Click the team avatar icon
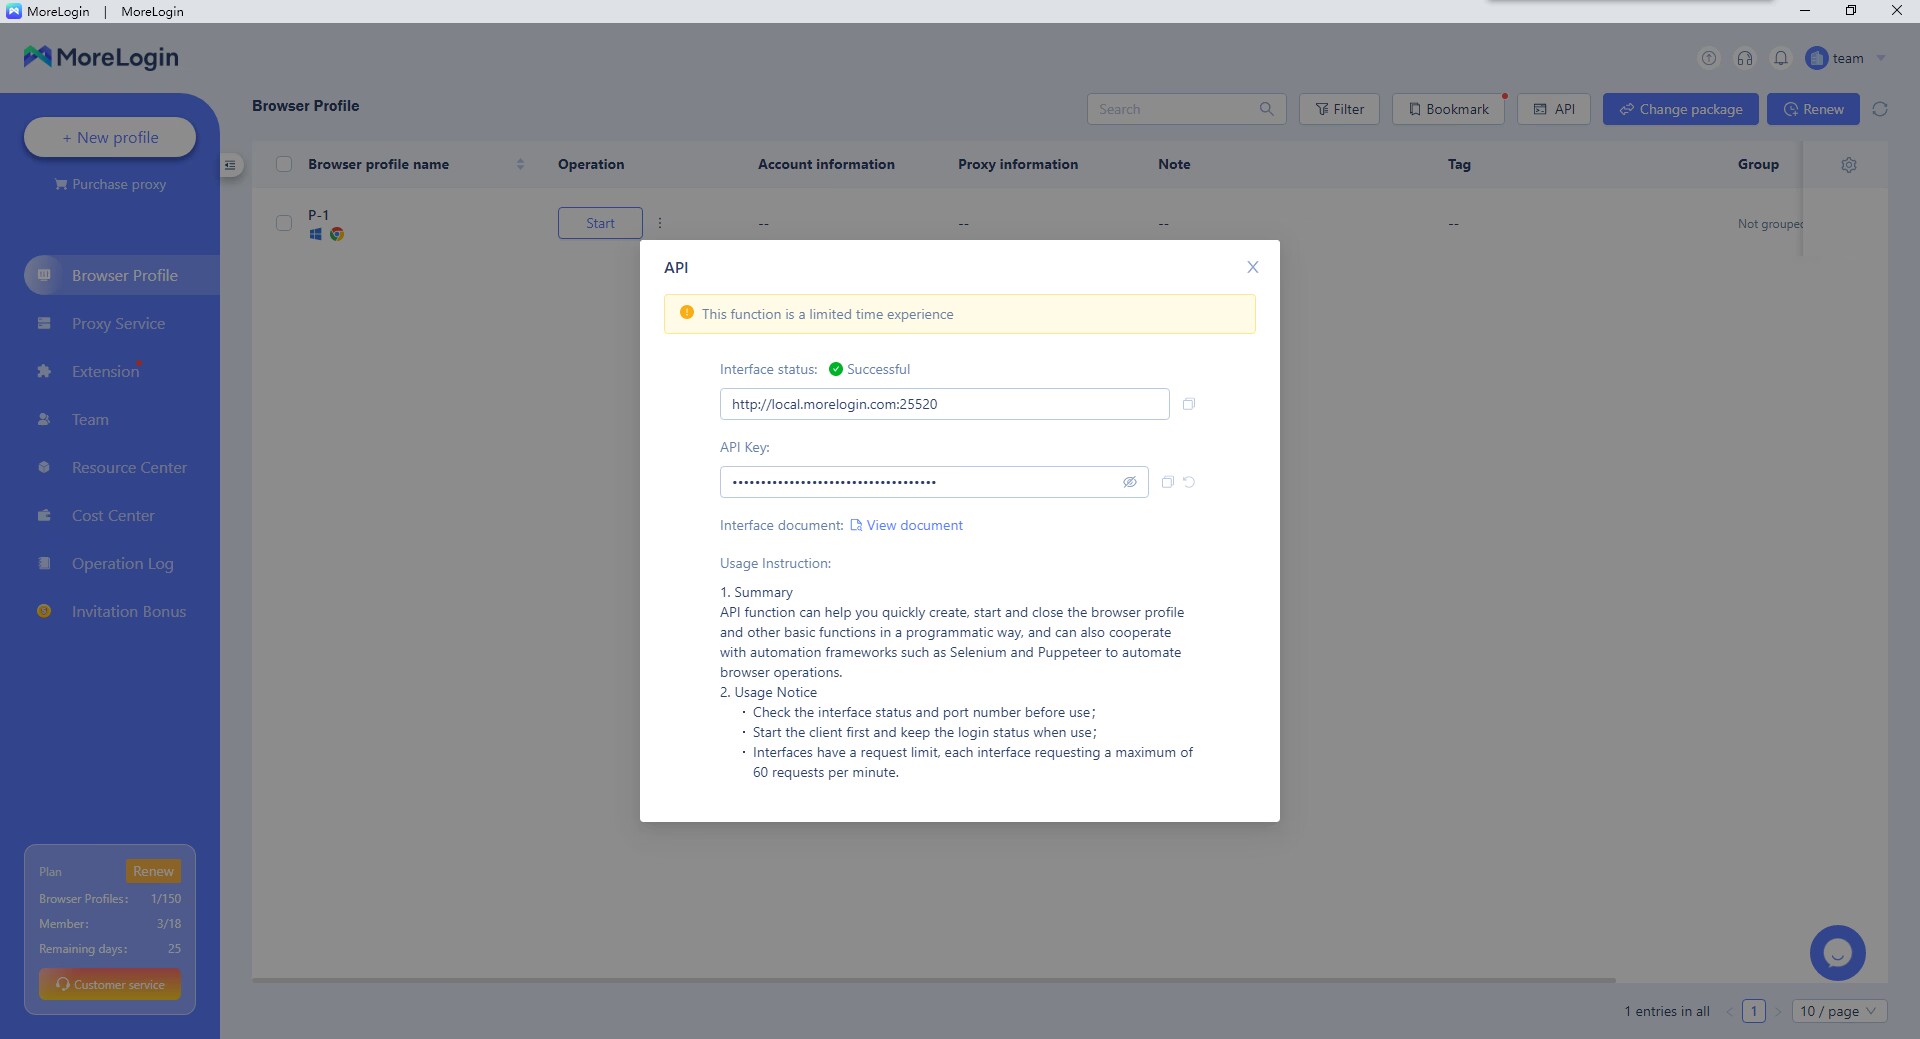 tap(1817, 58)
